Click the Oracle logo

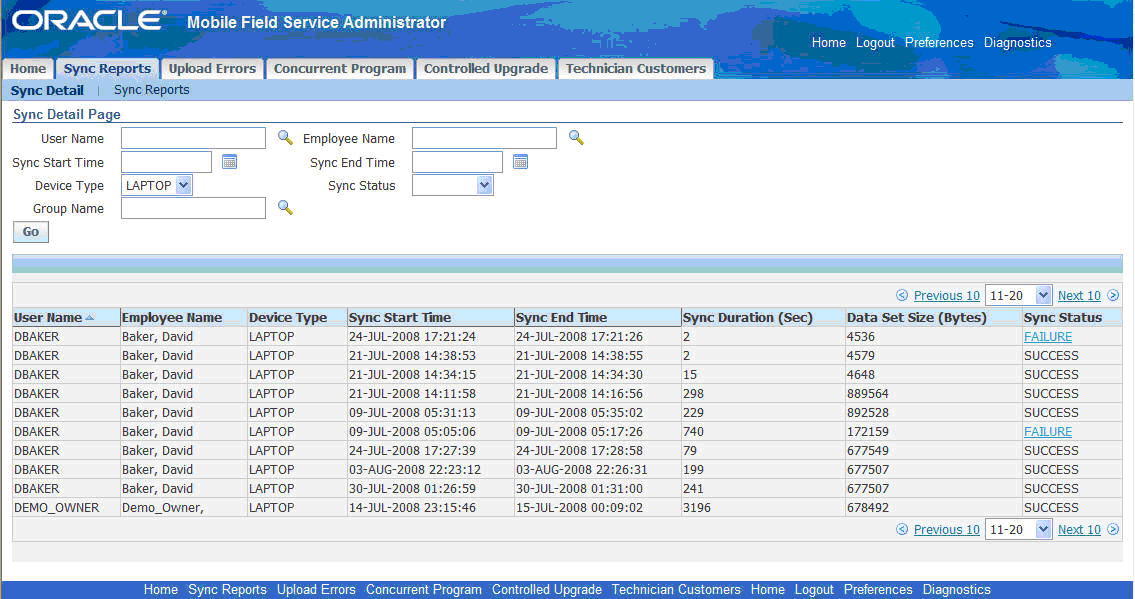point(89,20)
